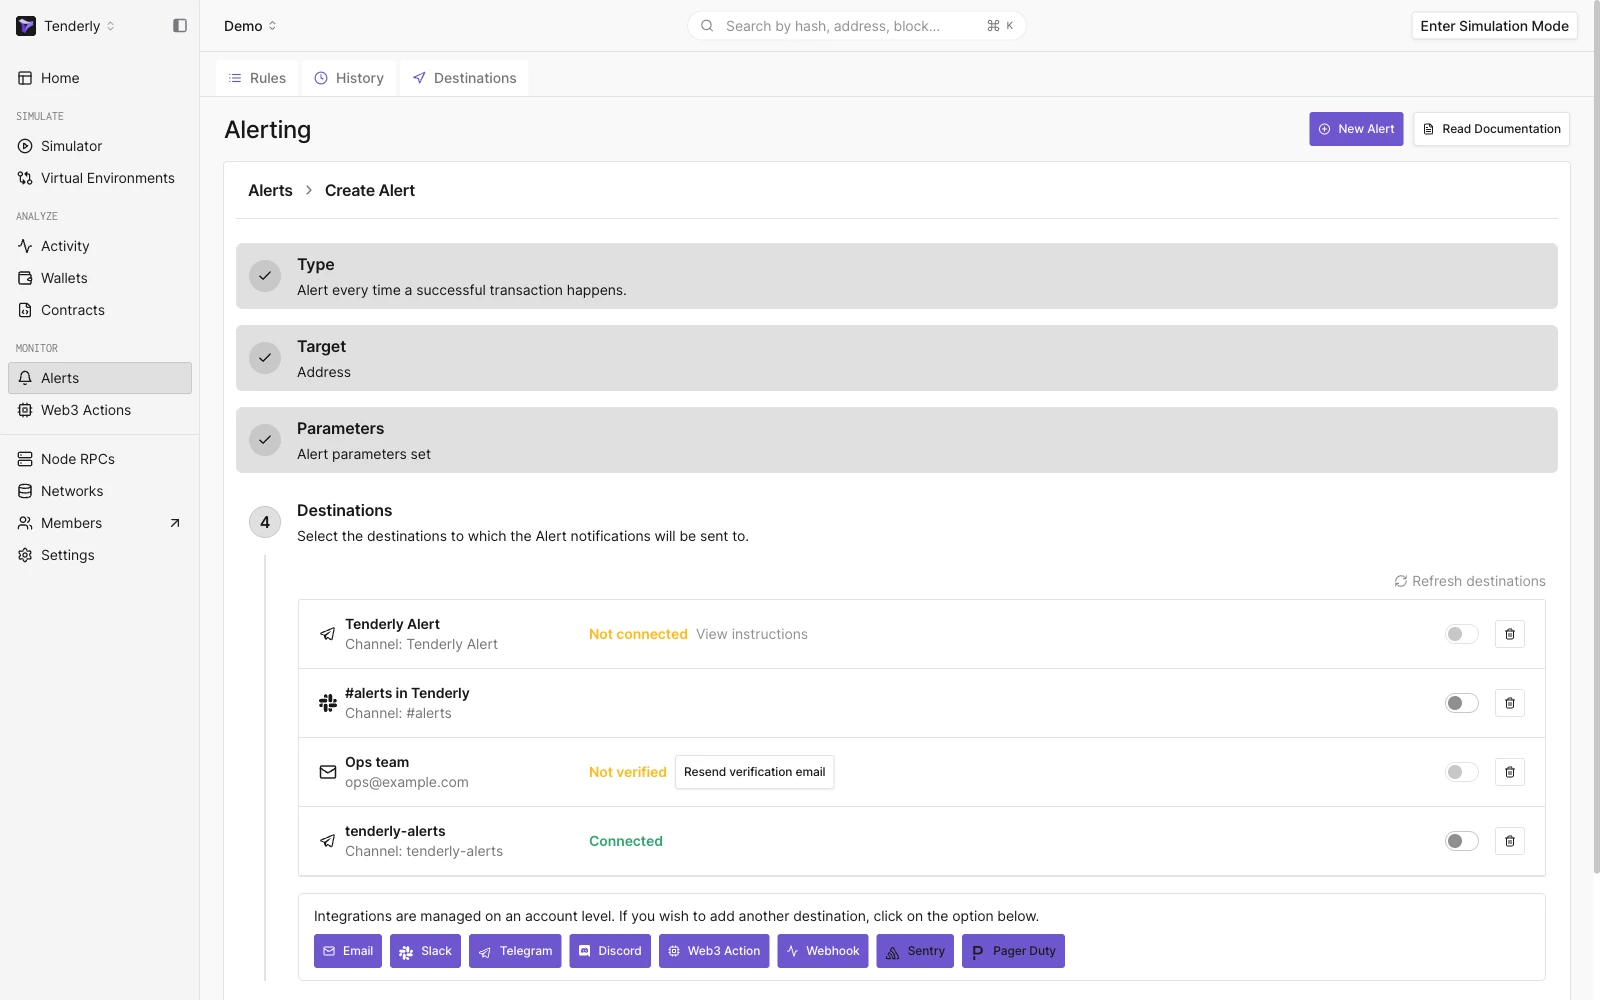
Task: Open Wallets in sidebar
Action: tap(100, 278)
